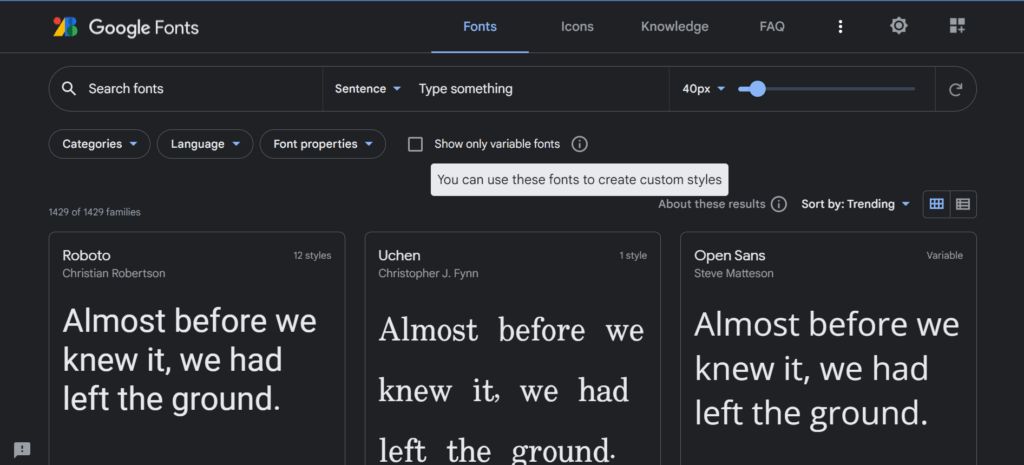
Task: Click the feedback icon at bottom left
Action: [22, 449]
